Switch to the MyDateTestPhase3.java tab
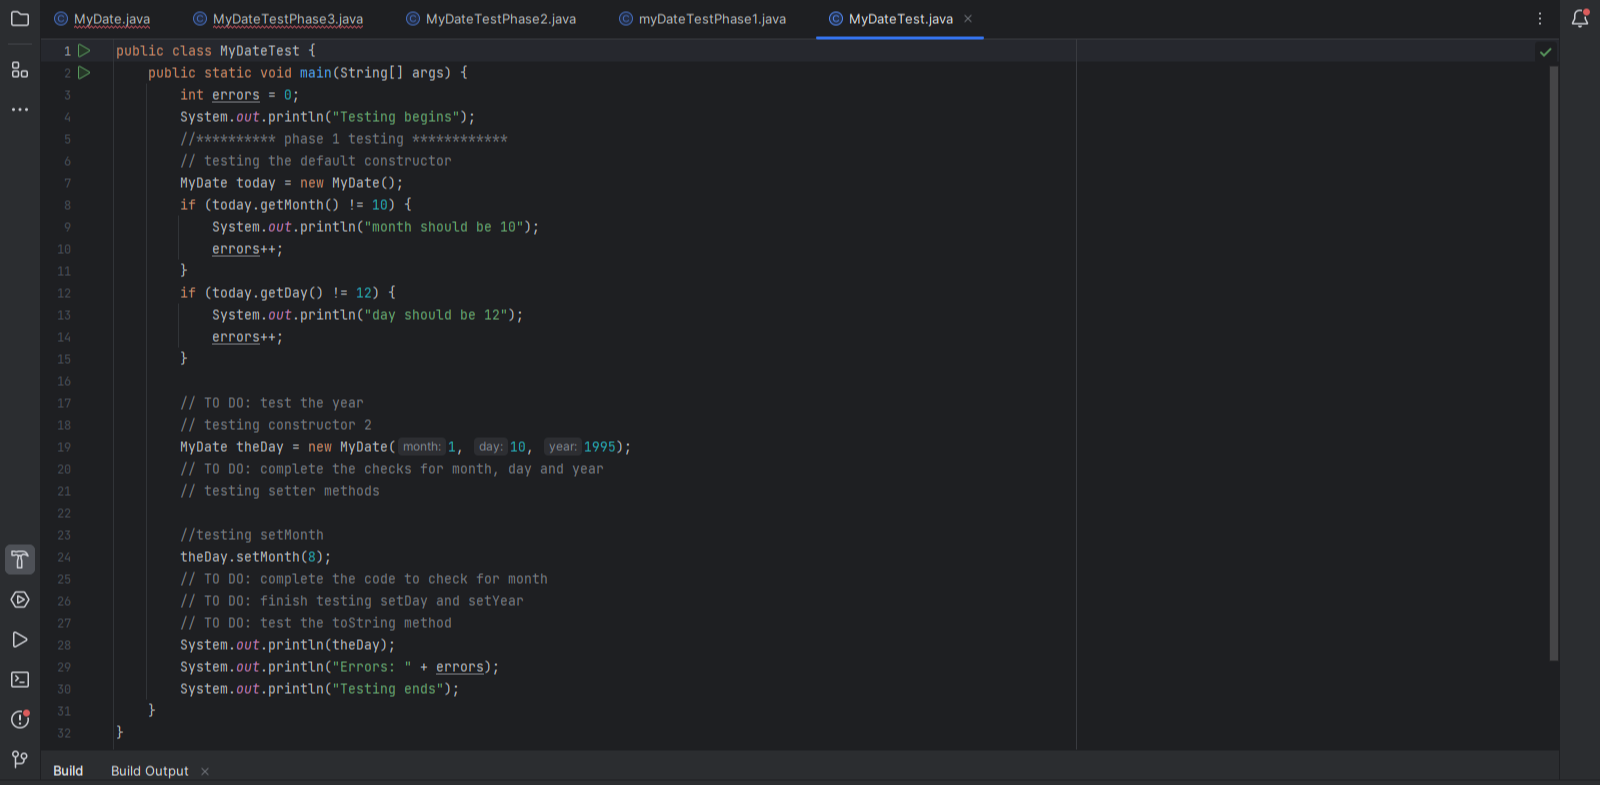Viewport: 1600px width, 785px height. [278, 19]
